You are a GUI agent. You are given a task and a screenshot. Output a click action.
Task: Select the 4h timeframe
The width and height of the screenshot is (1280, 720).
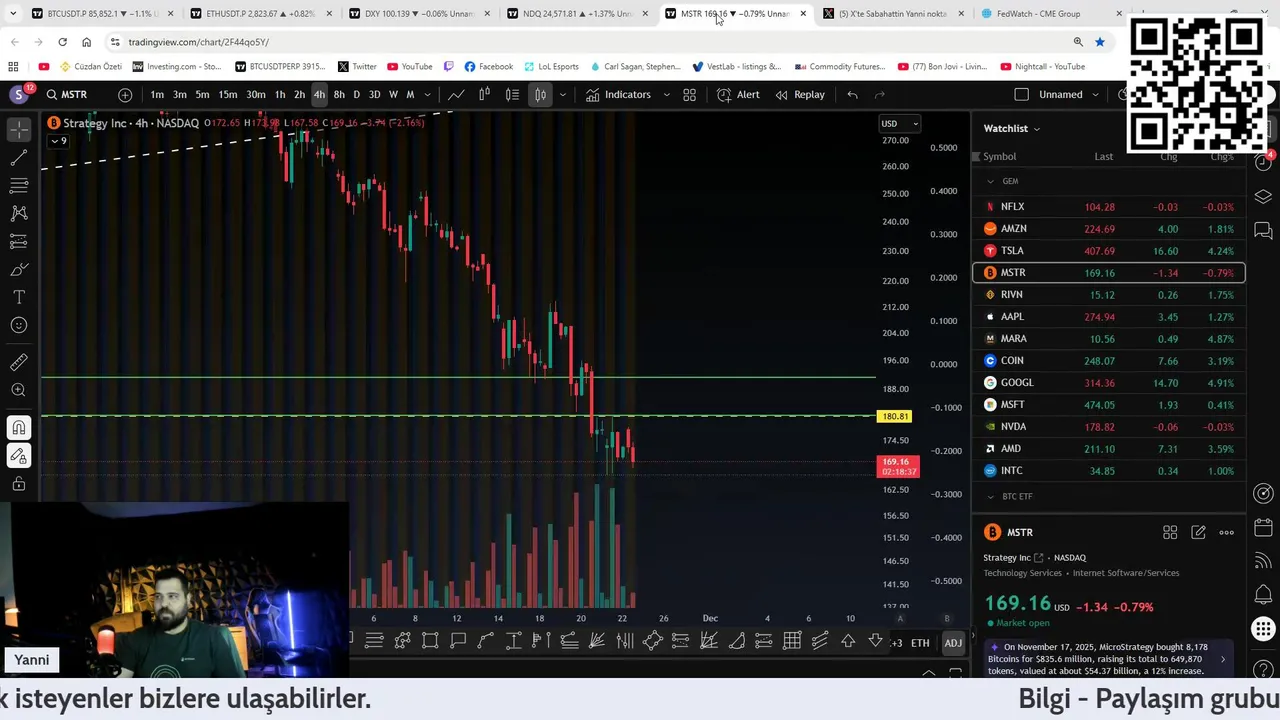319,95
